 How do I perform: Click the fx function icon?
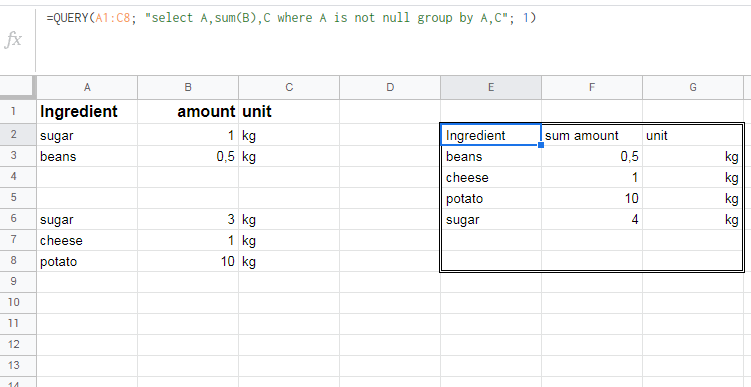(13, 39)
